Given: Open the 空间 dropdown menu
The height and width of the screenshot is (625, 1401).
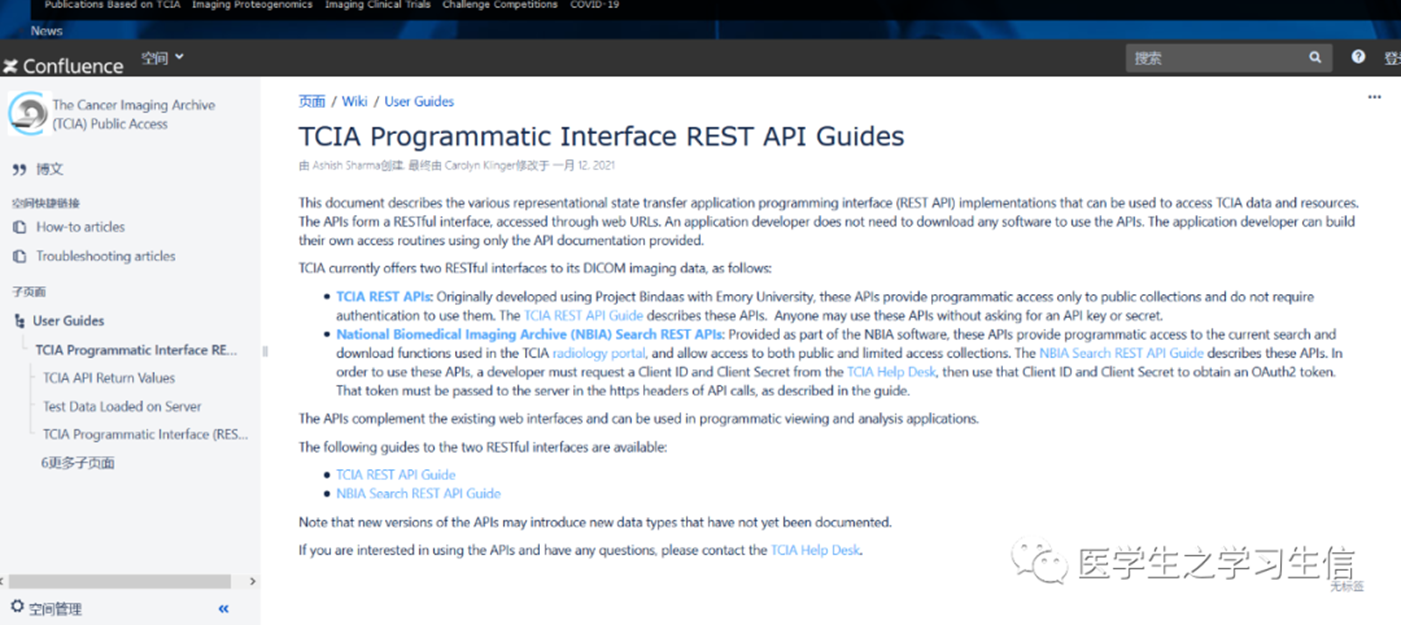Looking at the screenshot, I should 162,58.
